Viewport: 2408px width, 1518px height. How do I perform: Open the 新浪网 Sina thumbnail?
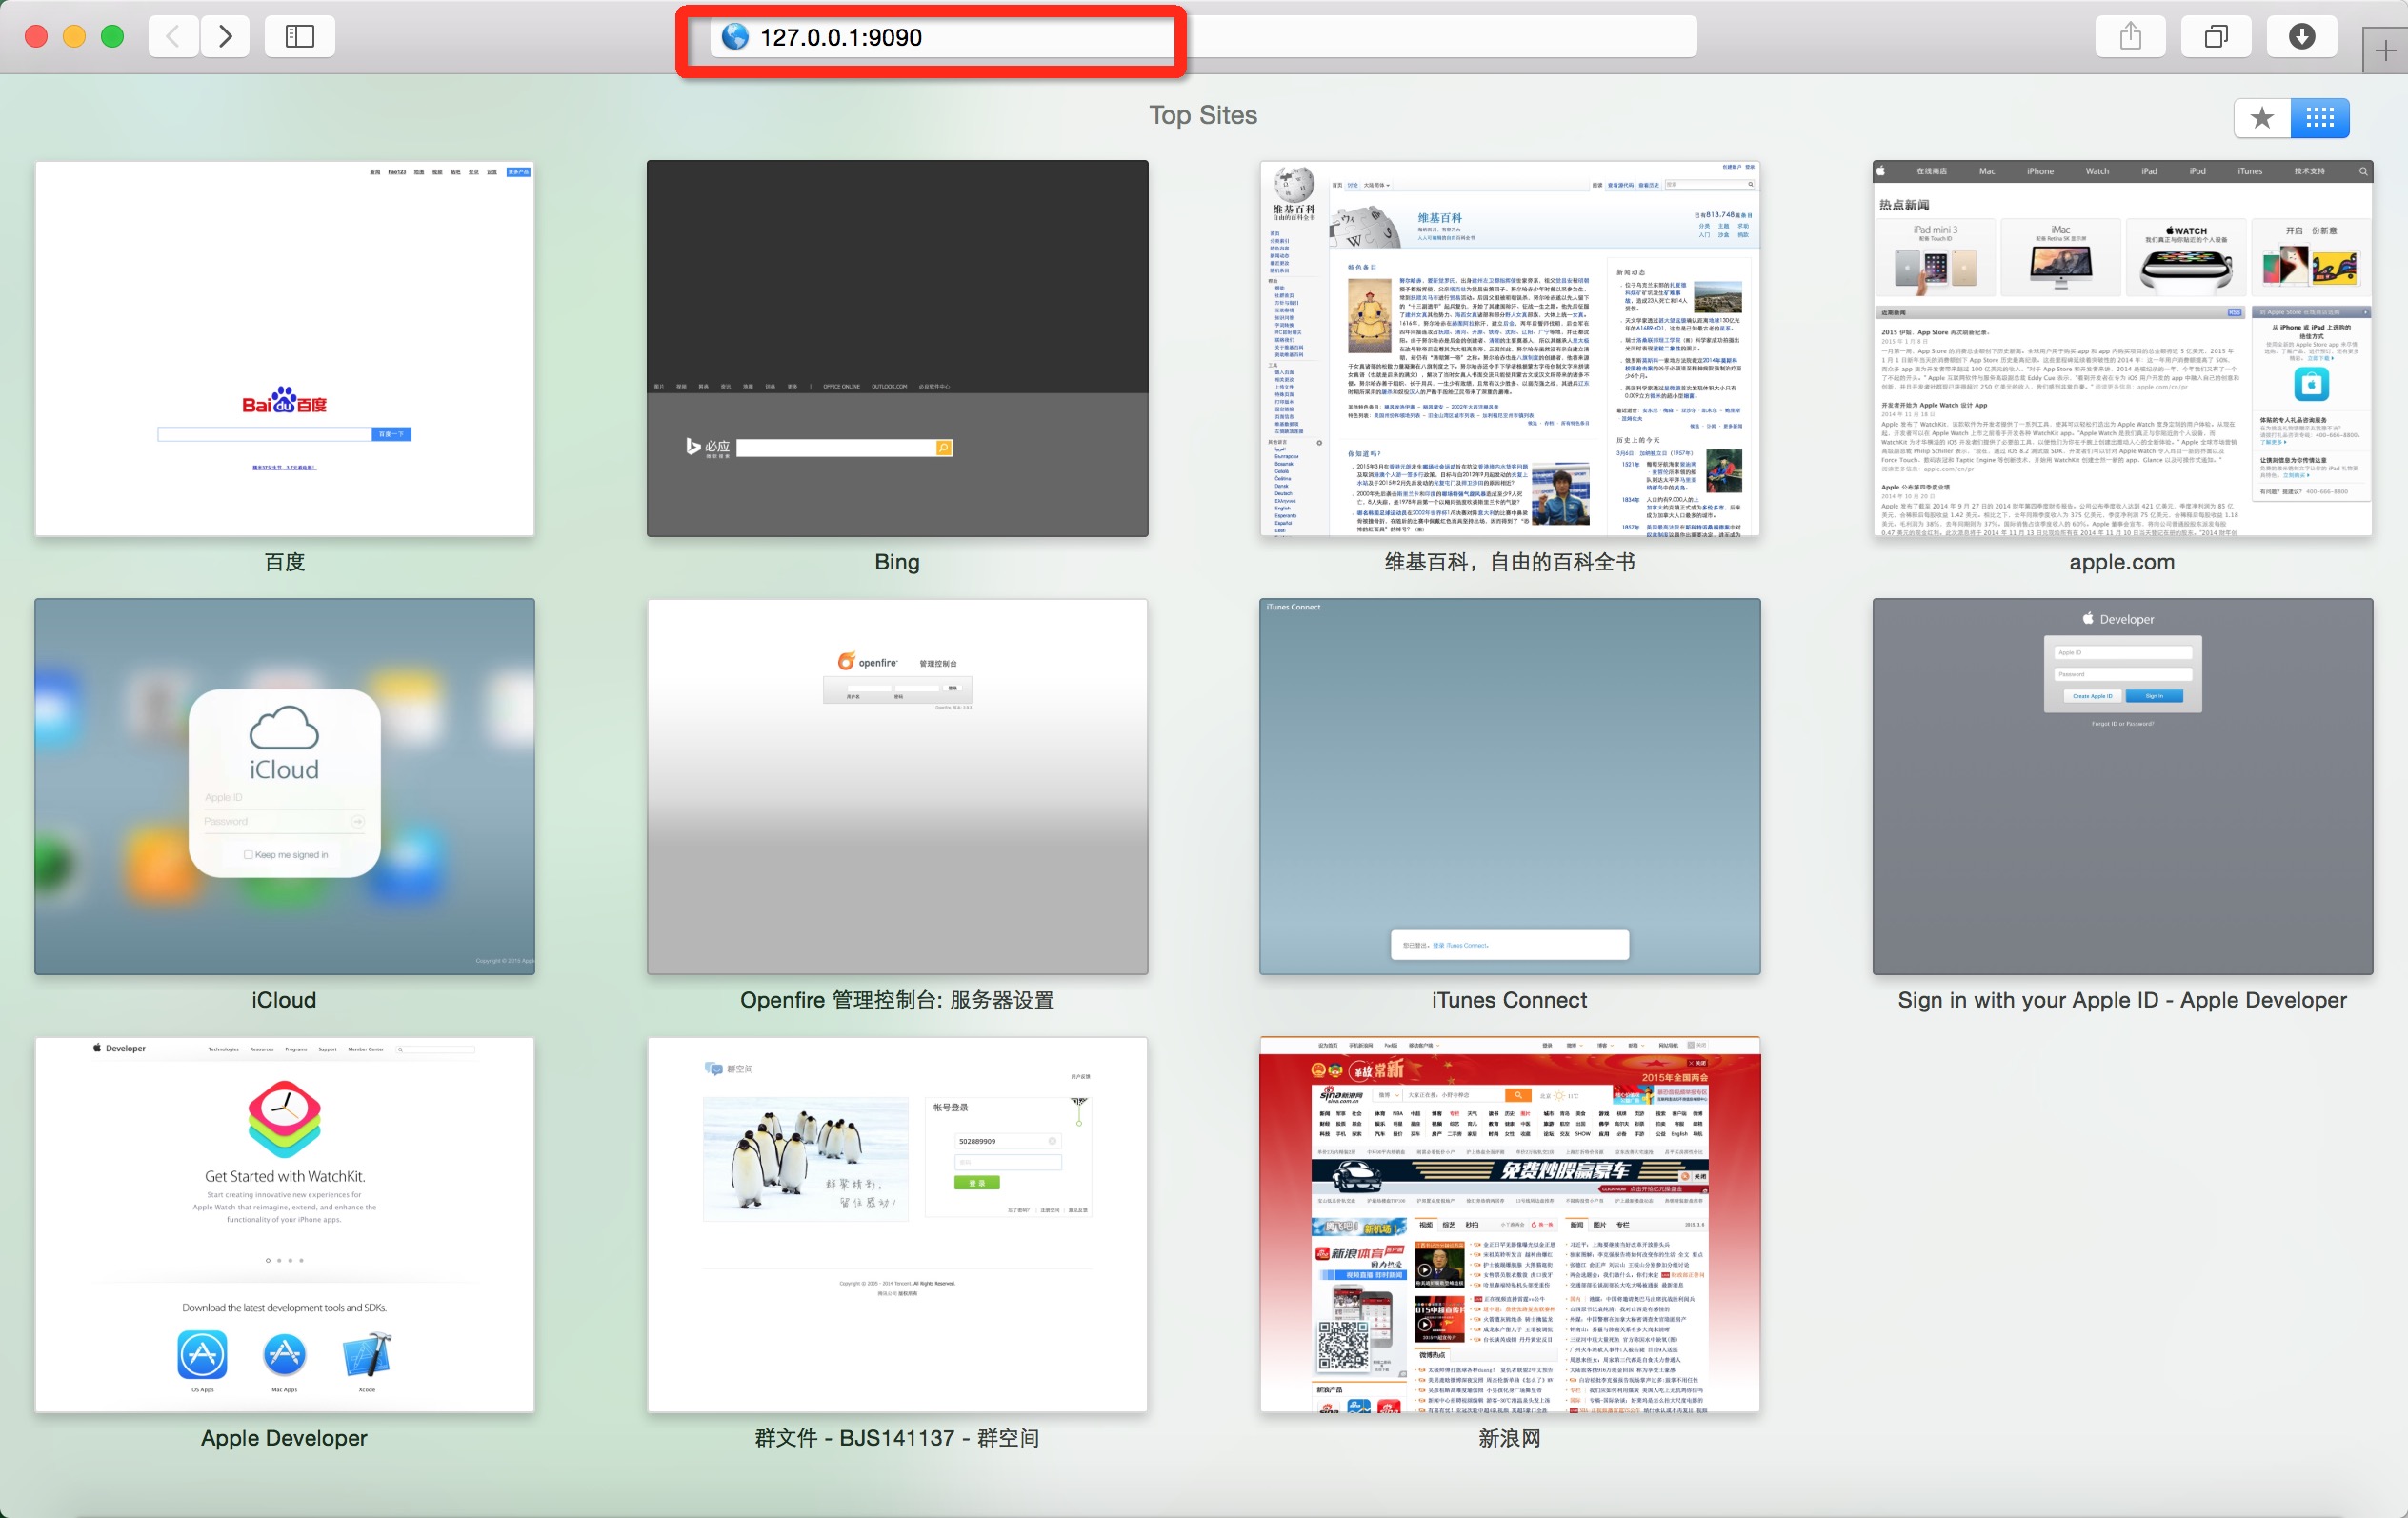pos(1510,1224)
